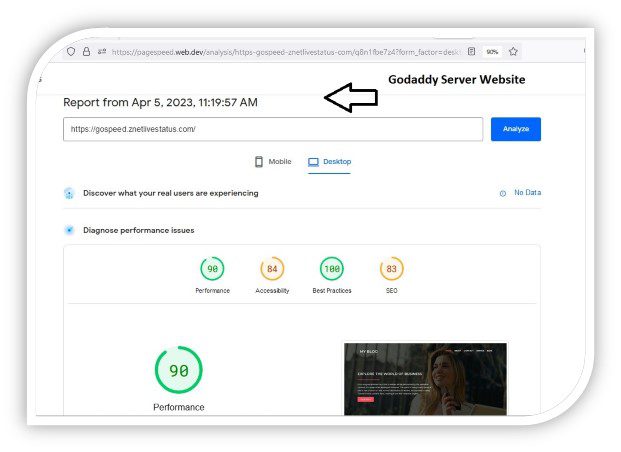Open reader view icon in address bar

(x=471, y=52)
